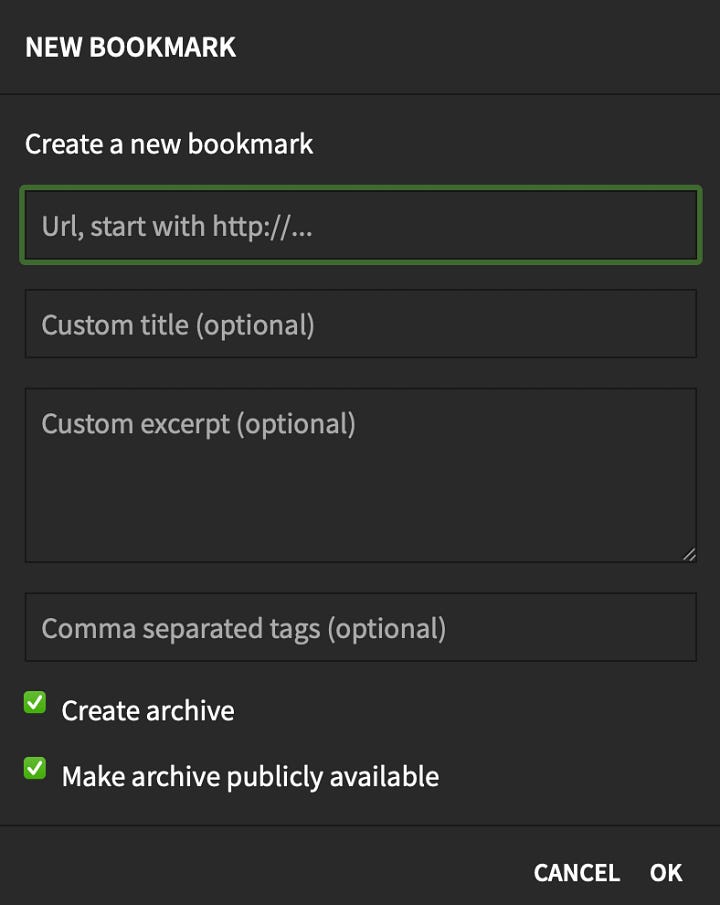Focus the Custom title field
This screenshot has height=905, width=720.
(x=361, y=324)
